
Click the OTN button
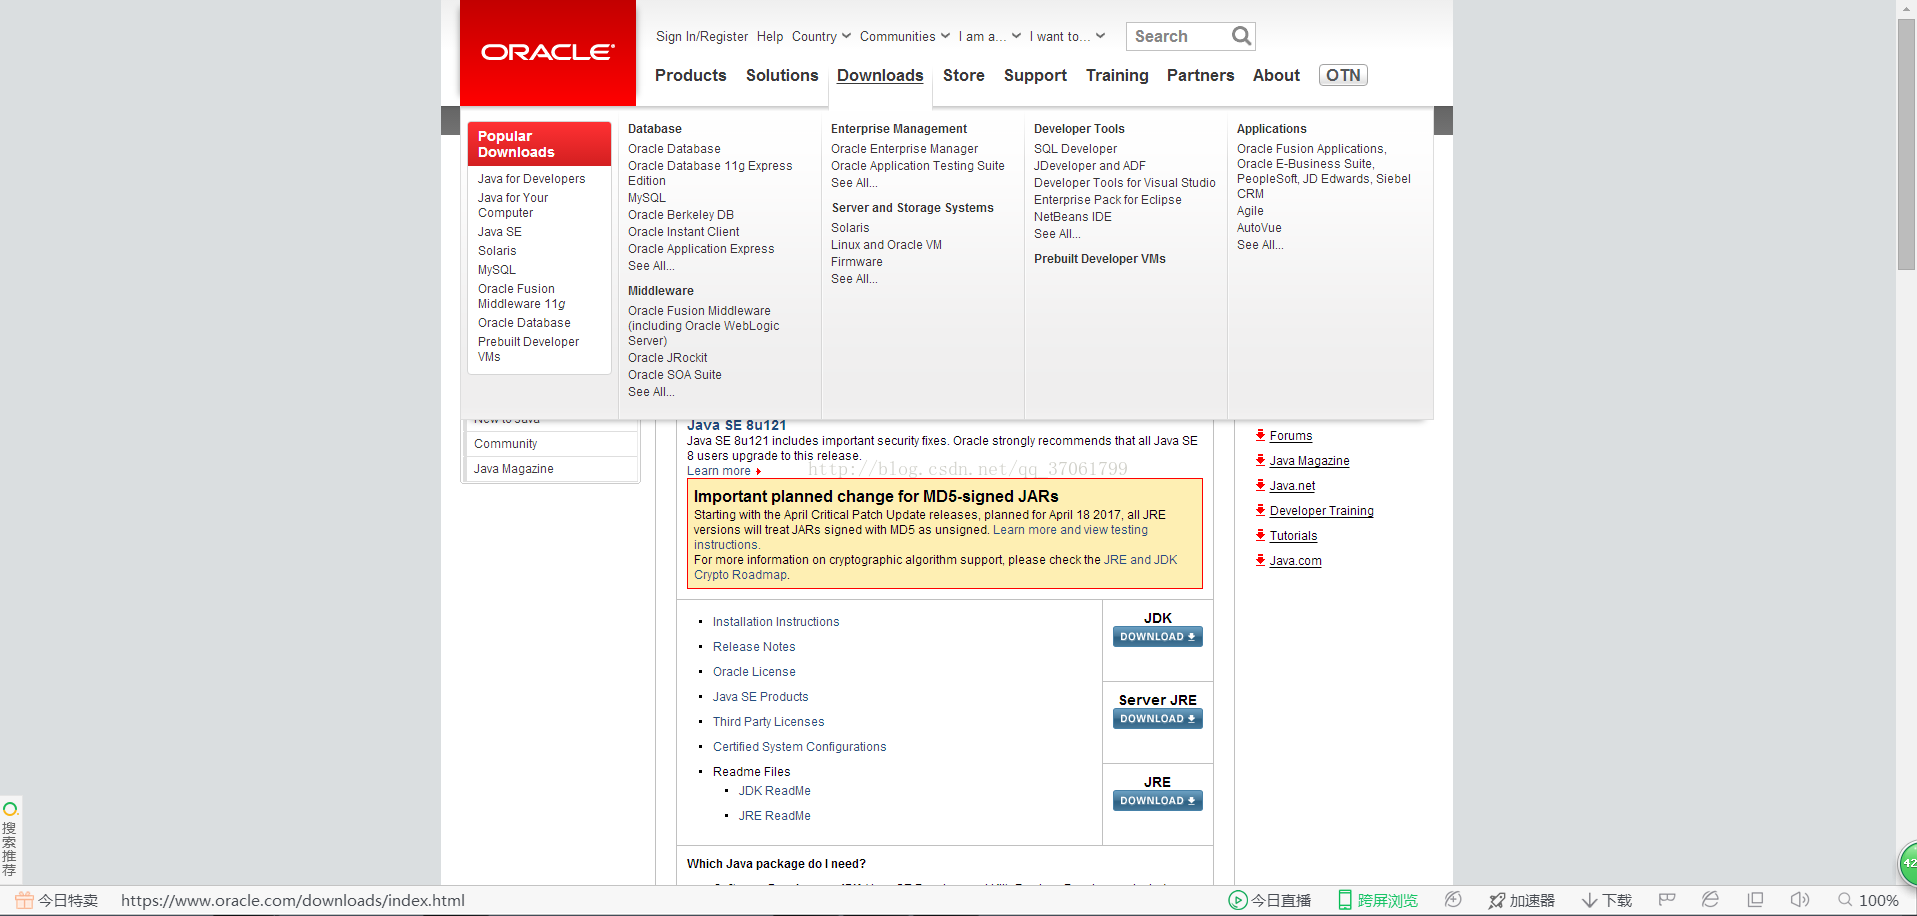tap(1343, 75)
